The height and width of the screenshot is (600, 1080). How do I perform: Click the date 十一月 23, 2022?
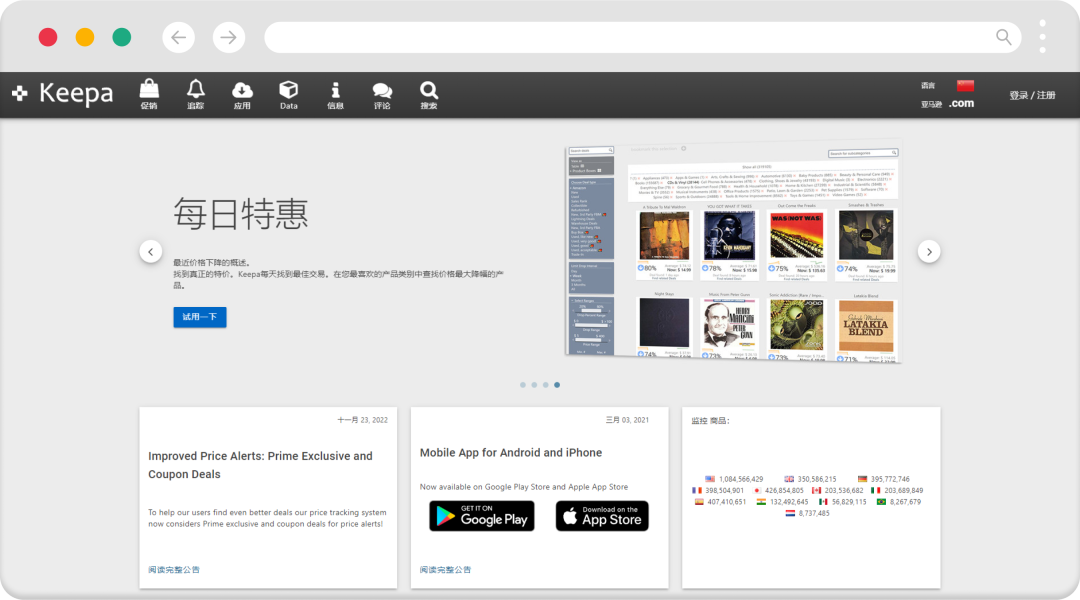[362, 420]
